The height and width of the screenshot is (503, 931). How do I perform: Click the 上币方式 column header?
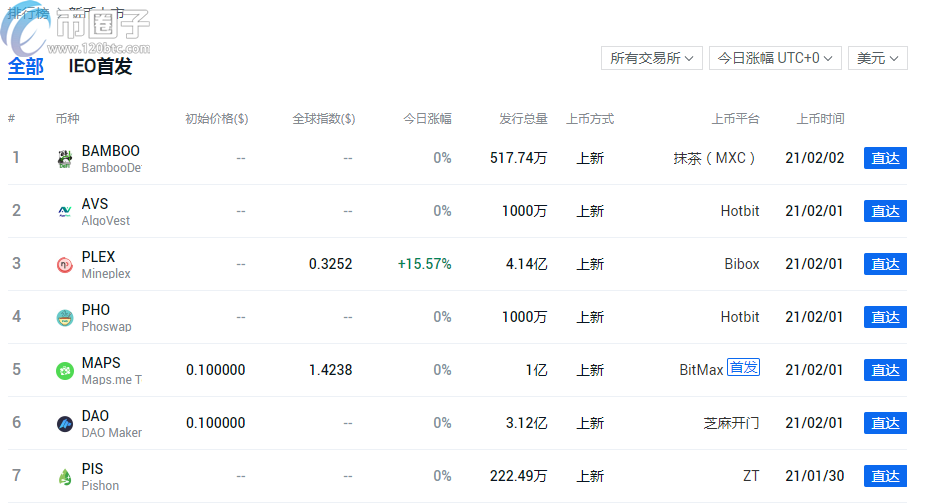pyautogui.click(x=590, y=119)
